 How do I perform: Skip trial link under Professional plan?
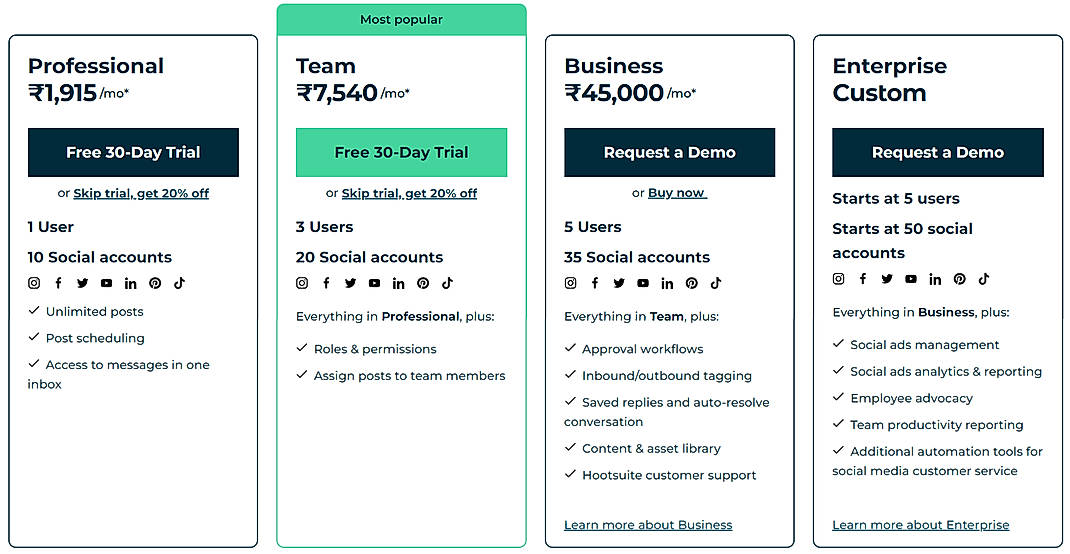tap(141, 193)
